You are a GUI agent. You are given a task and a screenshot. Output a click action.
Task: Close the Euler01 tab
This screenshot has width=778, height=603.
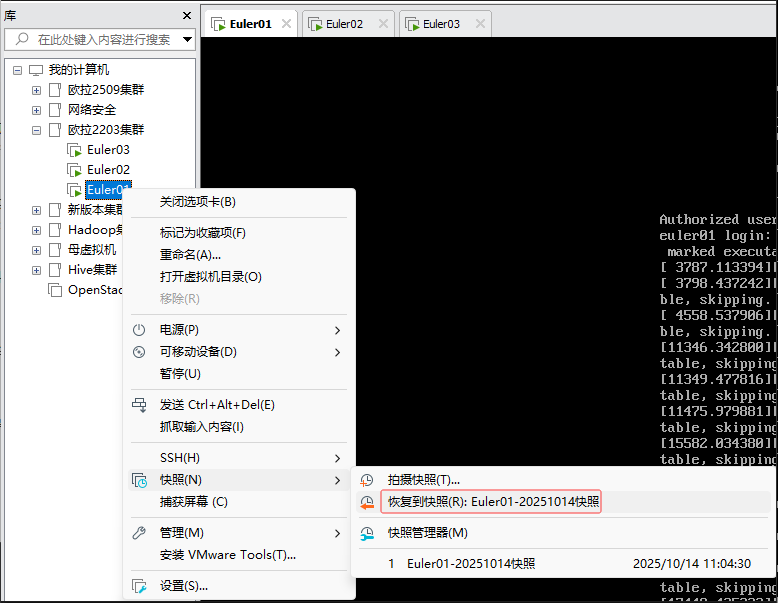(286, 23)
